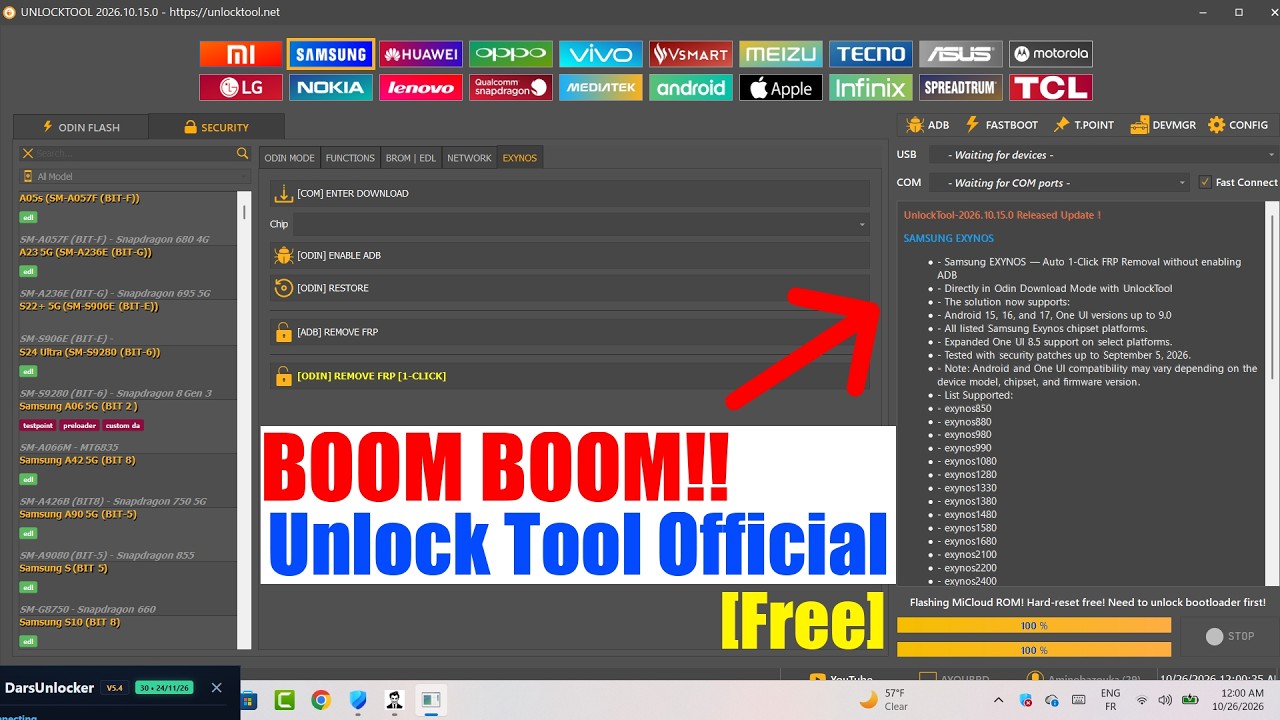Open Chrome from the taskbar

pos(321,700)
